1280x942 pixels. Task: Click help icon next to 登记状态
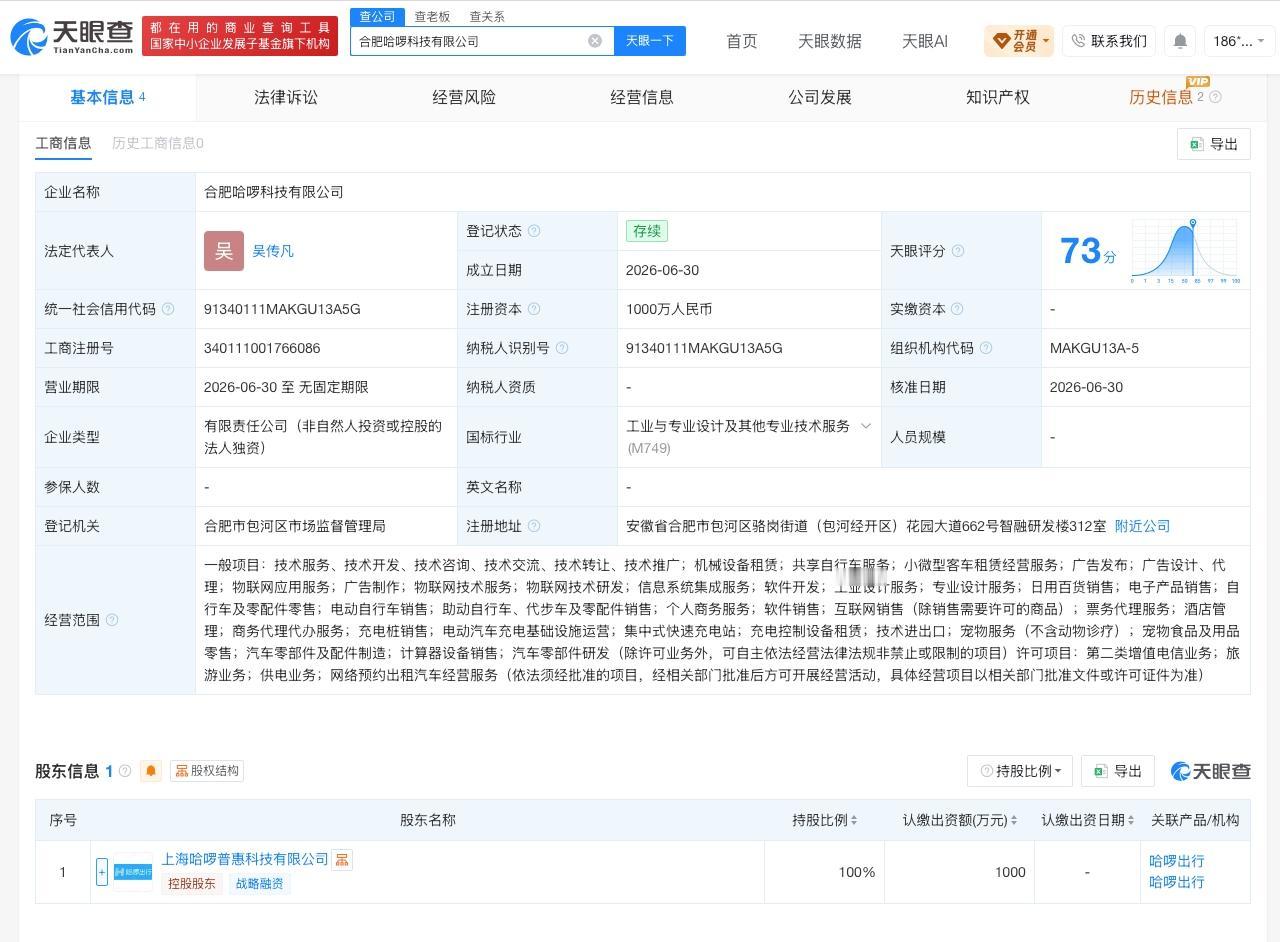tap(534, 231)
